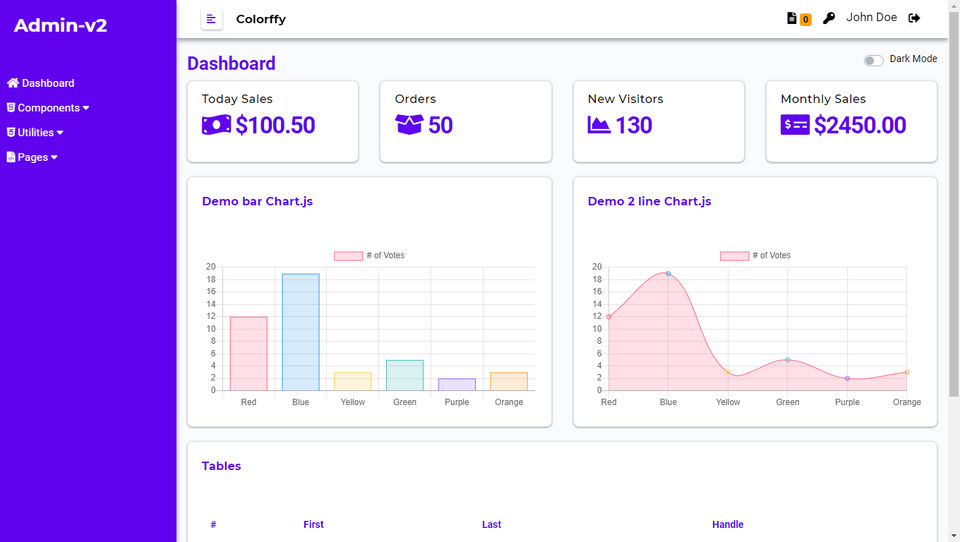Click the scrollbar up arrow
The height and width of the screenshot is (542, 960).
point(954,5)
